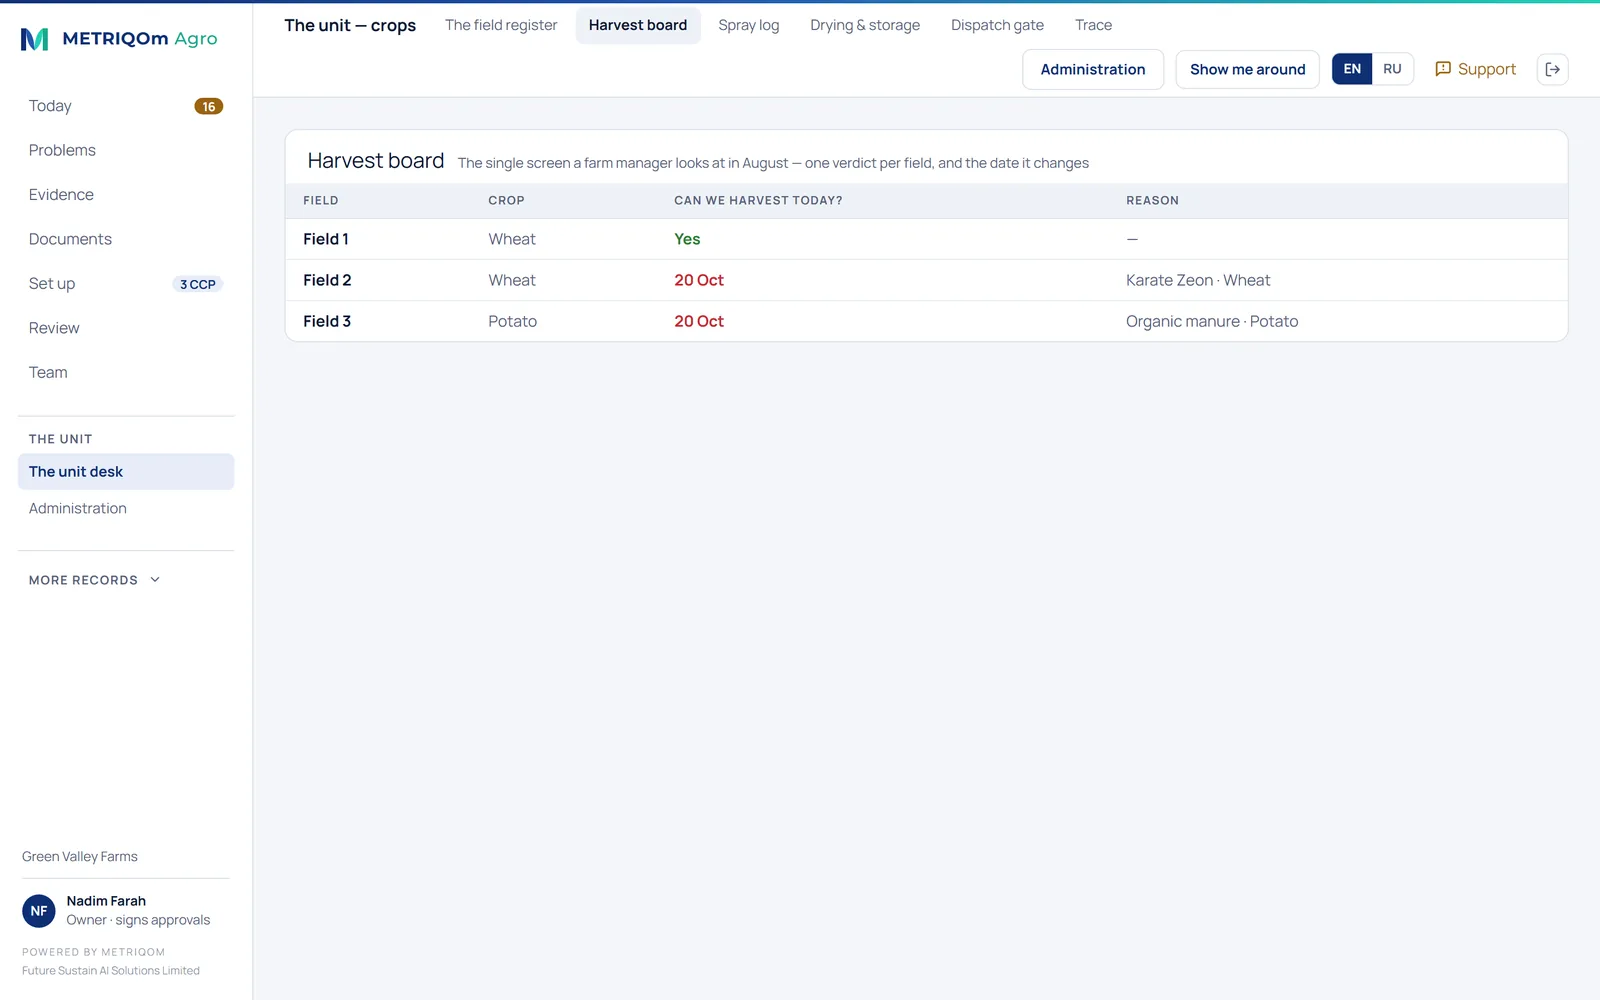
Task: Click the Can We Harvest Today column header
Action: [758, 201]
